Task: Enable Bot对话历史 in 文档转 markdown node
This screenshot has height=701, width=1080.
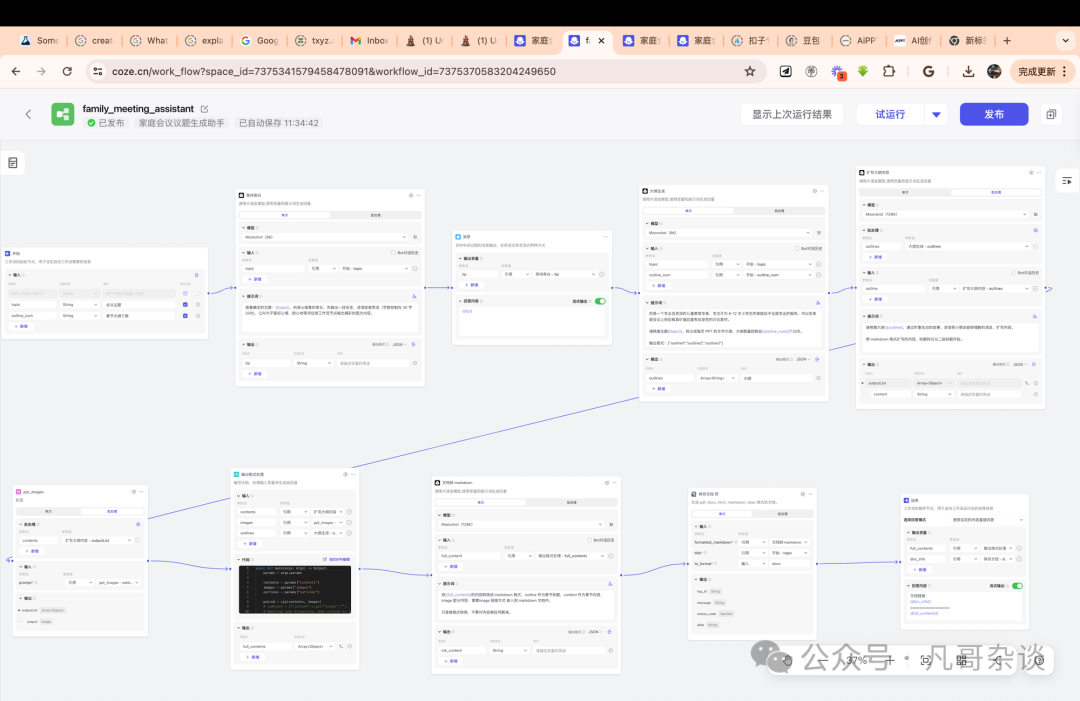Action: (589, 540)
